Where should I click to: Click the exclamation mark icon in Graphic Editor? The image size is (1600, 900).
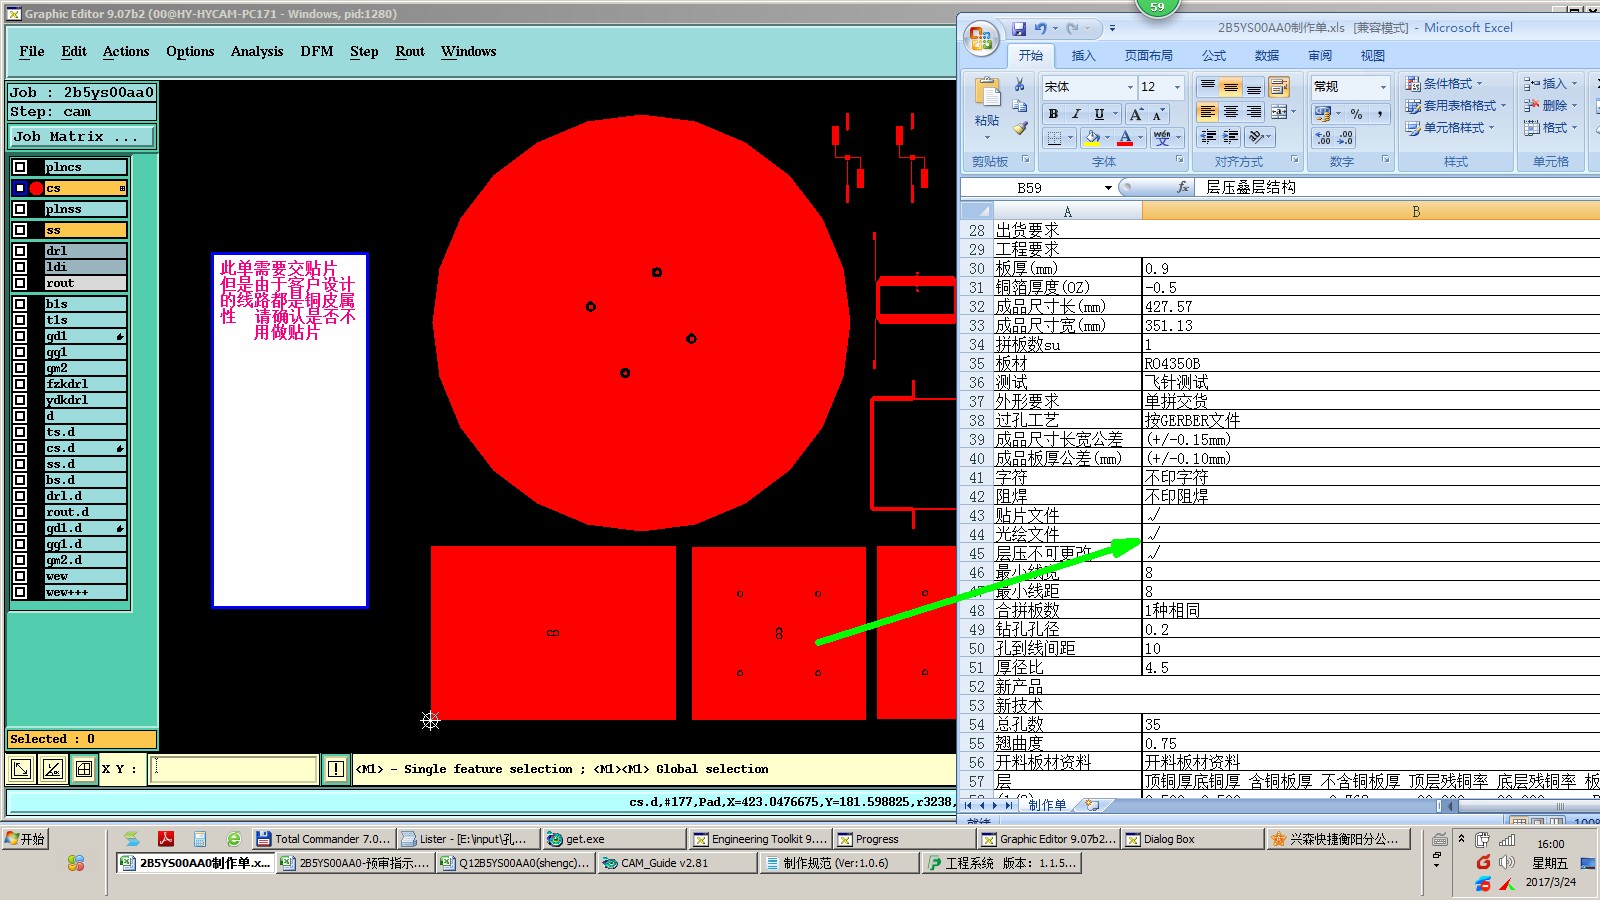(336, 768)
